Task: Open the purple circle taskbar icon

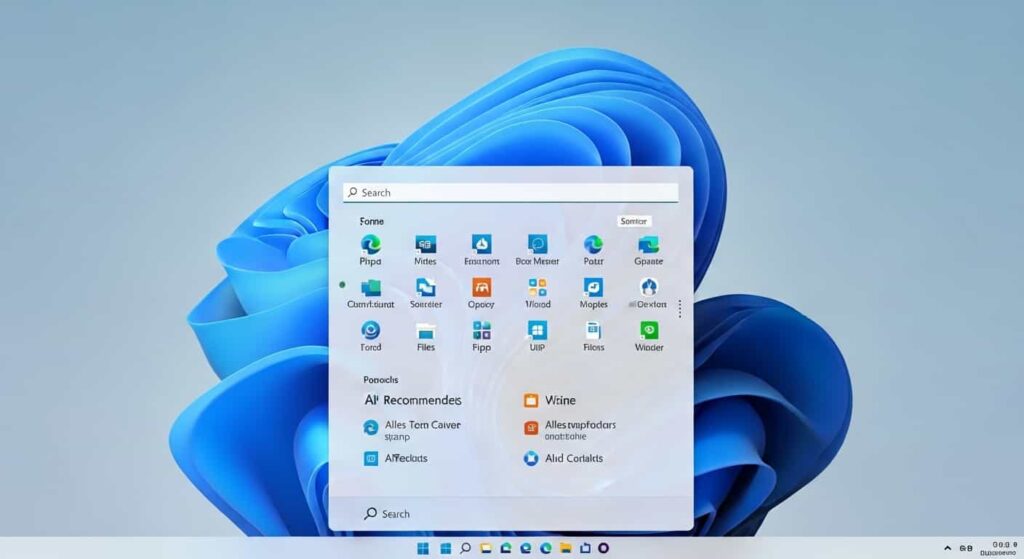Action: [603, 548]
